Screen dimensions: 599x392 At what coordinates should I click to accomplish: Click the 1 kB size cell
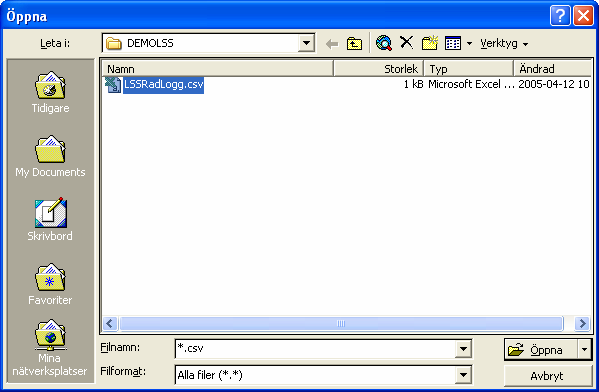point(413,84)
